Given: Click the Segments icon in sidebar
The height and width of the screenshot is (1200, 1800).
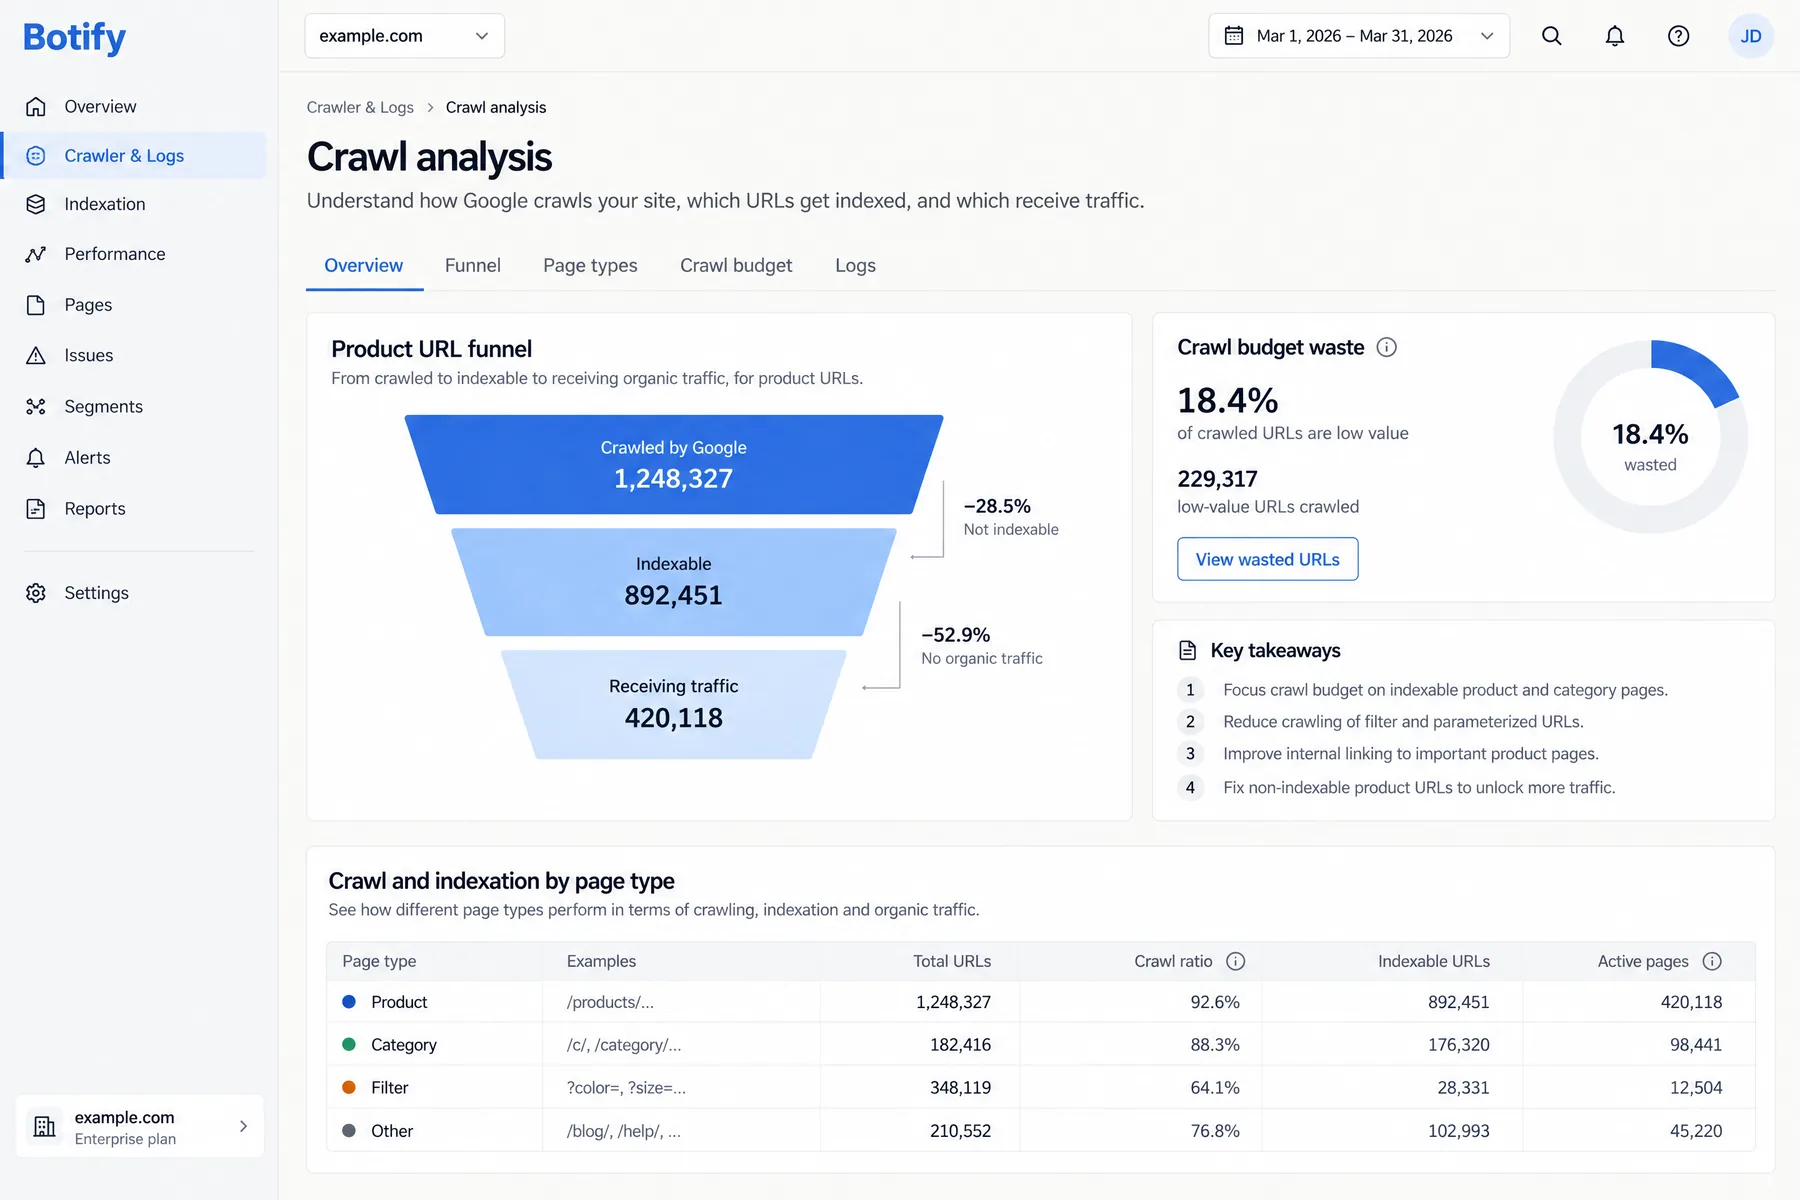Looking at the screenshot, I should coord(36,406).
